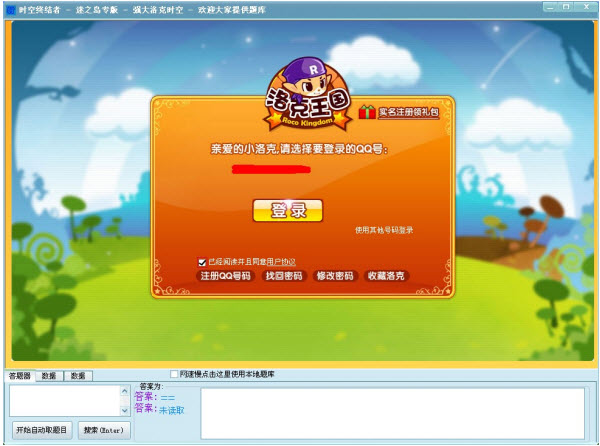Close the 时空终结者 window

coord(586,7)
